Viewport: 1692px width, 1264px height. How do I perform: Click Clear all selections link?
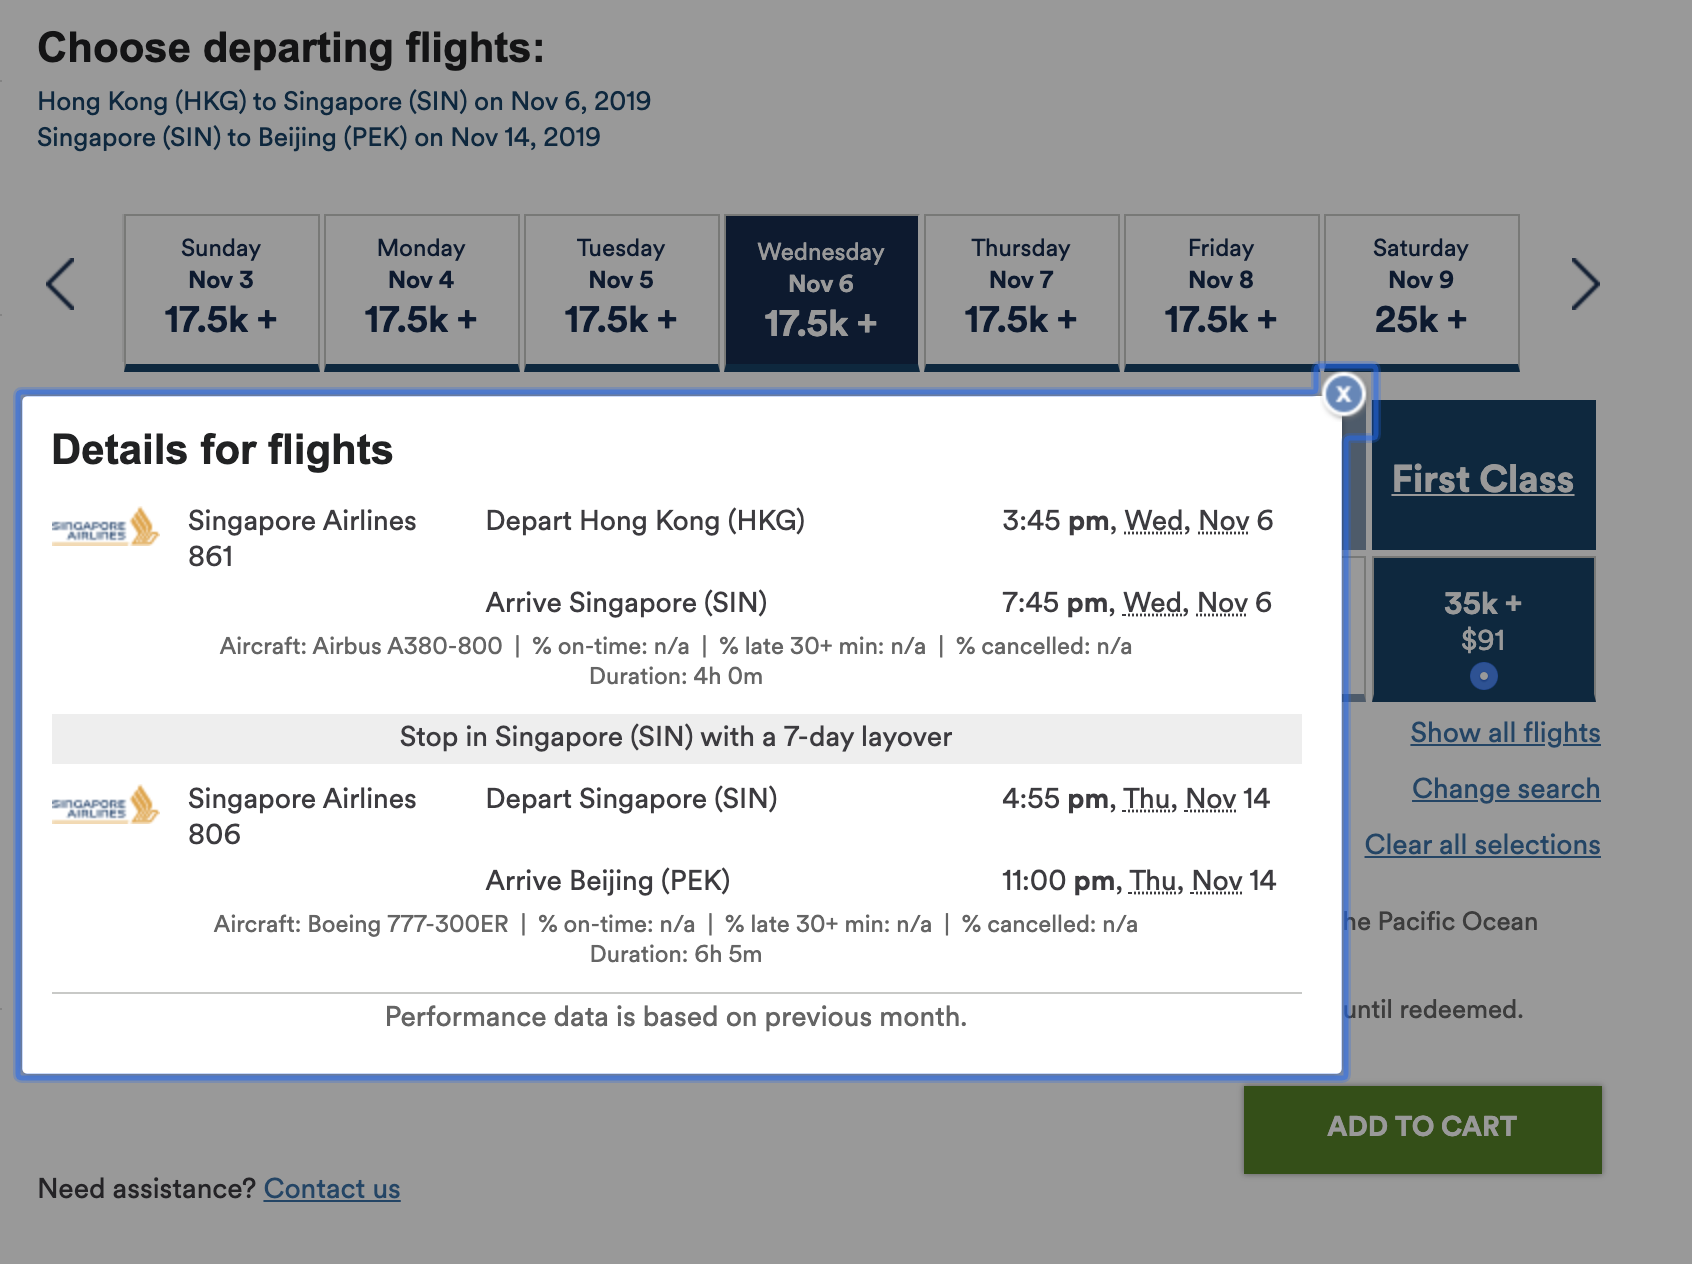(1482, 845)
